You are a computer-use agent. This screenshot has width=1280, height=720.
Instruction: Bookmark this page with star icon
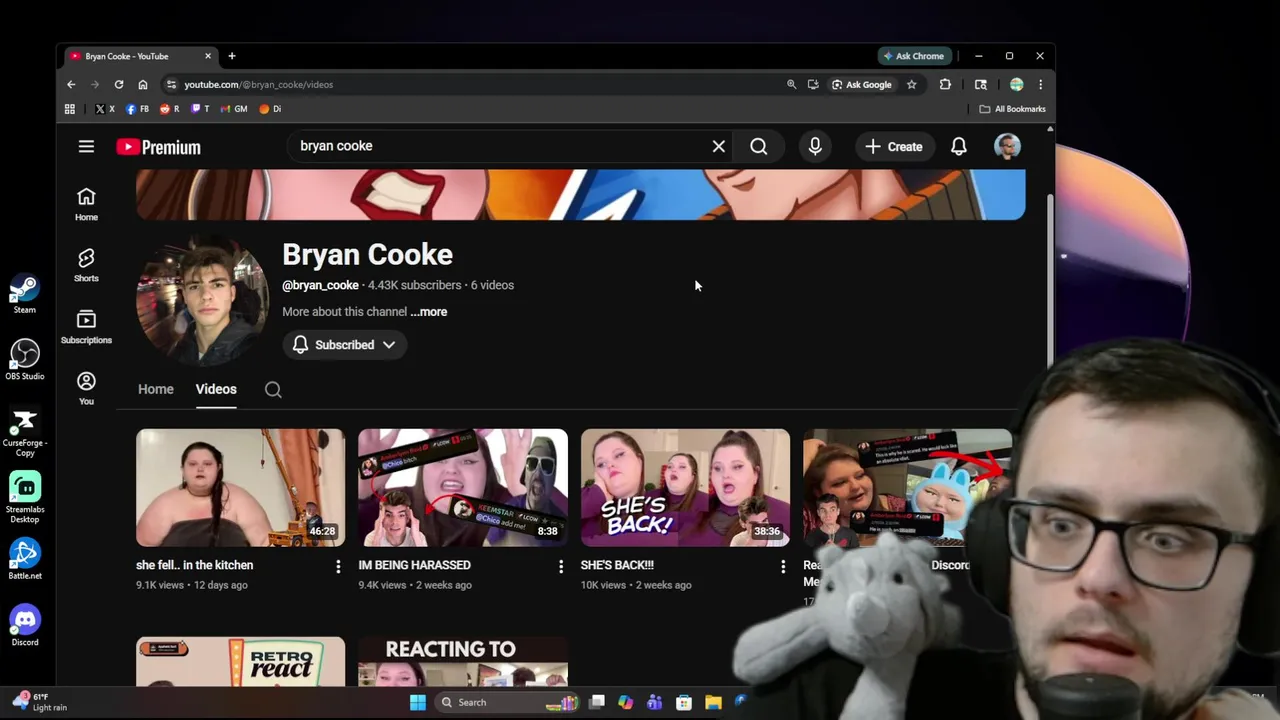(x=911, y=85)
